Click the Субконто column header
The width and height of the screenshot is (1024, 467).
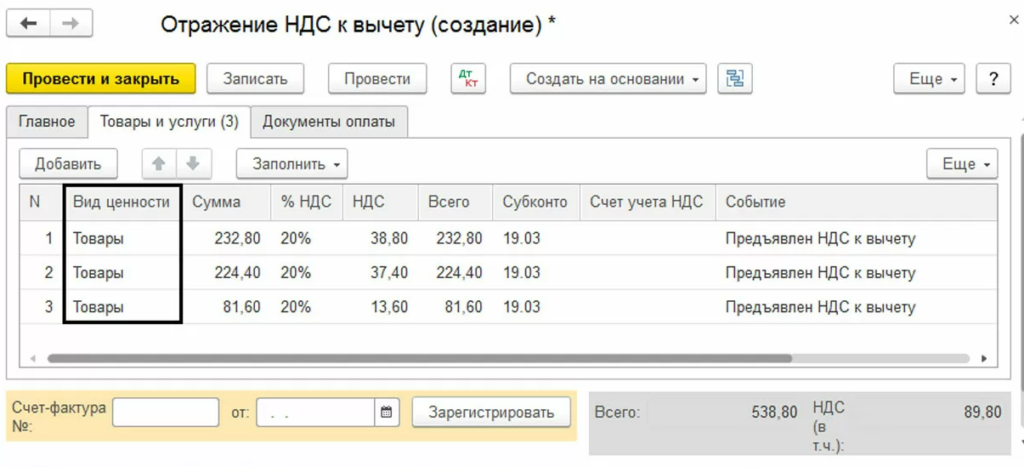[x=536, y=202]
